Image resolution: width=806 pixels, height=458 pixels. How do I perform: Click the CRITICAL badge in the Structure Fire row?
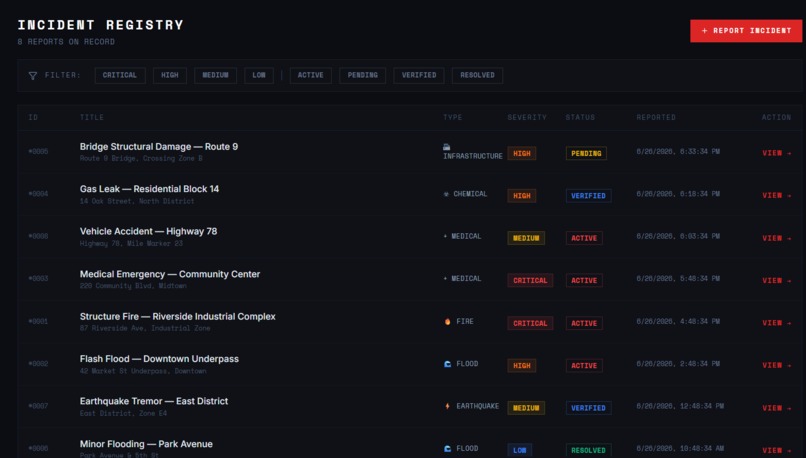tap(530, 323)
